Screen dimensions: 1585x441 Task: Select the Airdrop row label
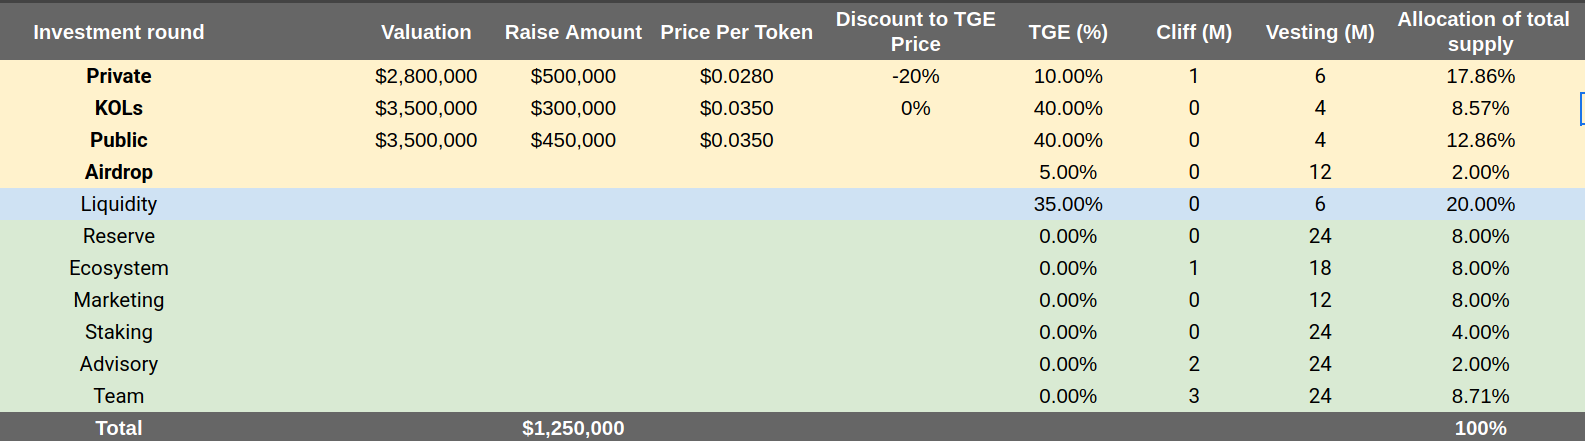(119, 172)
